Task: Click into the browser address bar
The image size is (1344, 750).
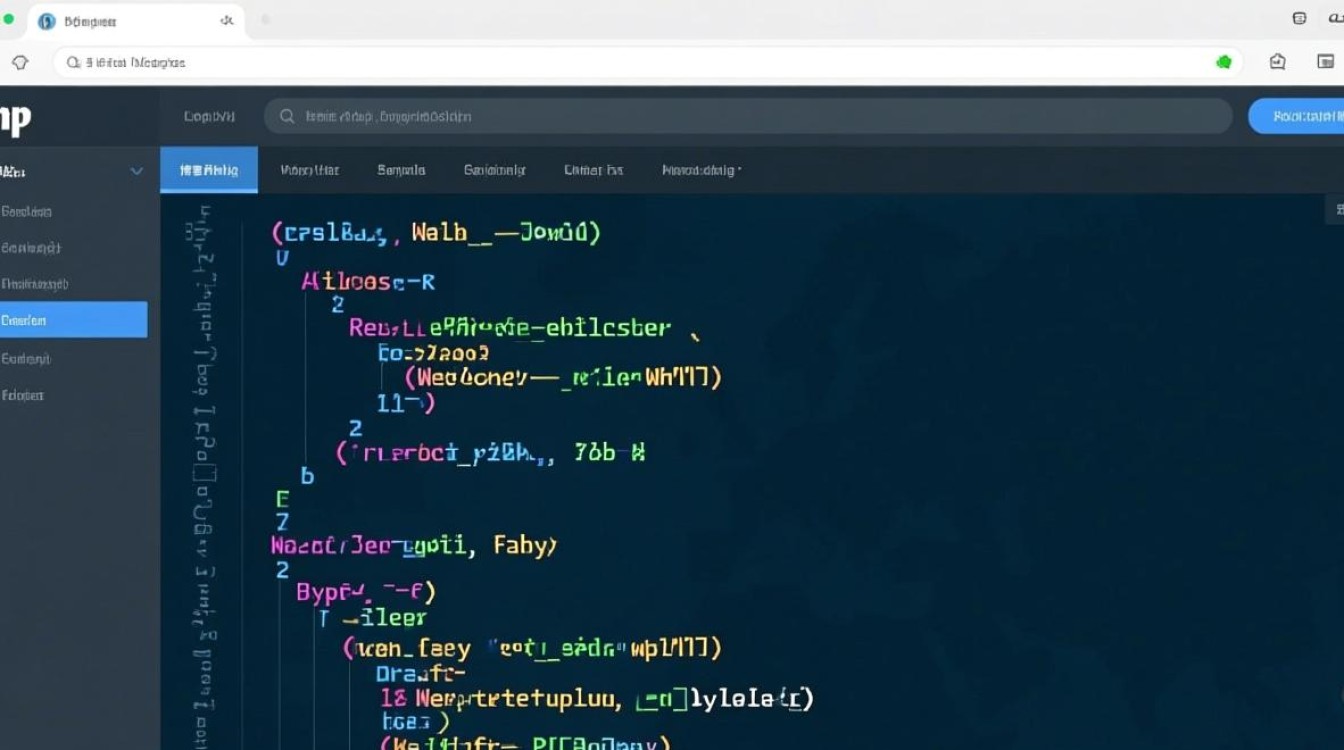Action: [640, 62]
